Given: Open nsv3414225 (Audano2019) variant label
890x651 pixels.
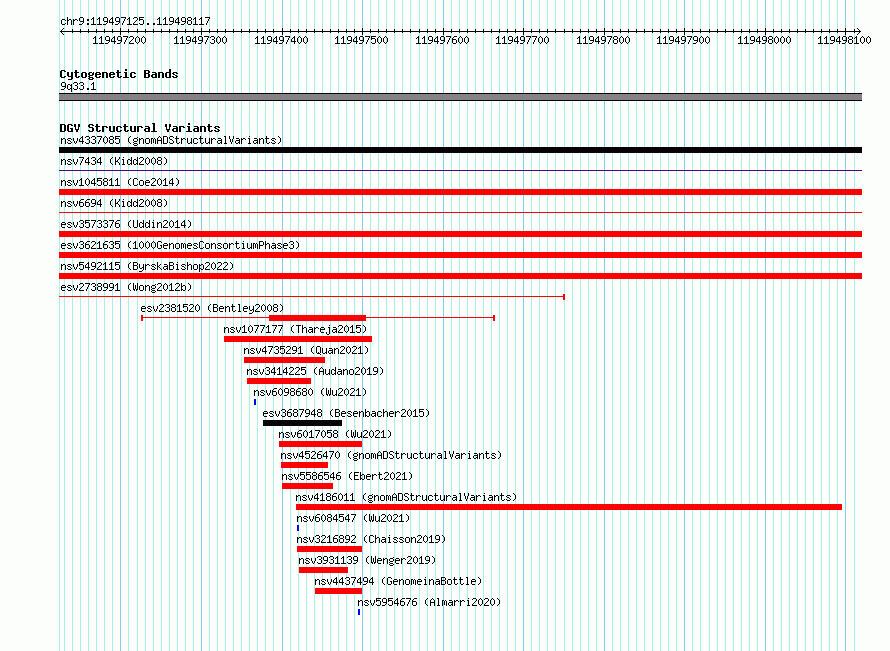Looking at the screenshot, I should click(x=315, y=371).
